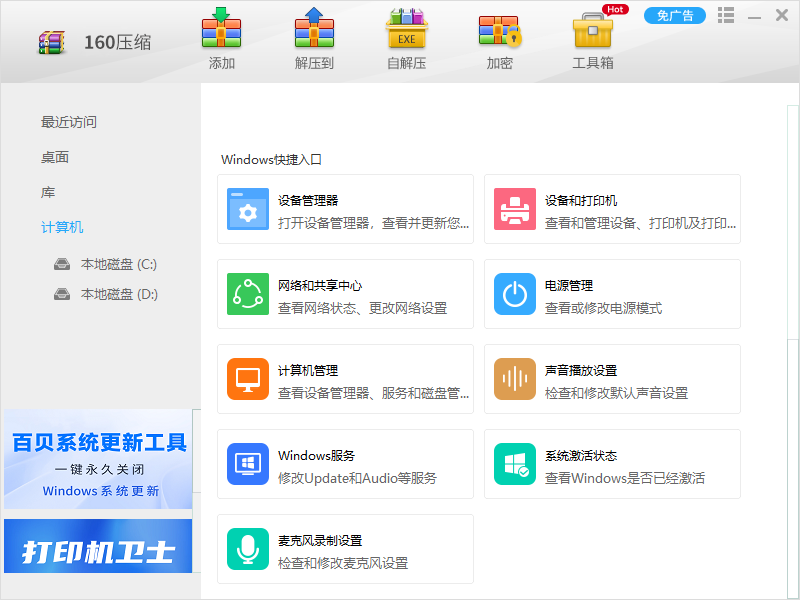Click the drive icon beside 本地磁盘 (D:)
Image resolution: width=800 pixels, height=600 pixels.
point(62,294)
